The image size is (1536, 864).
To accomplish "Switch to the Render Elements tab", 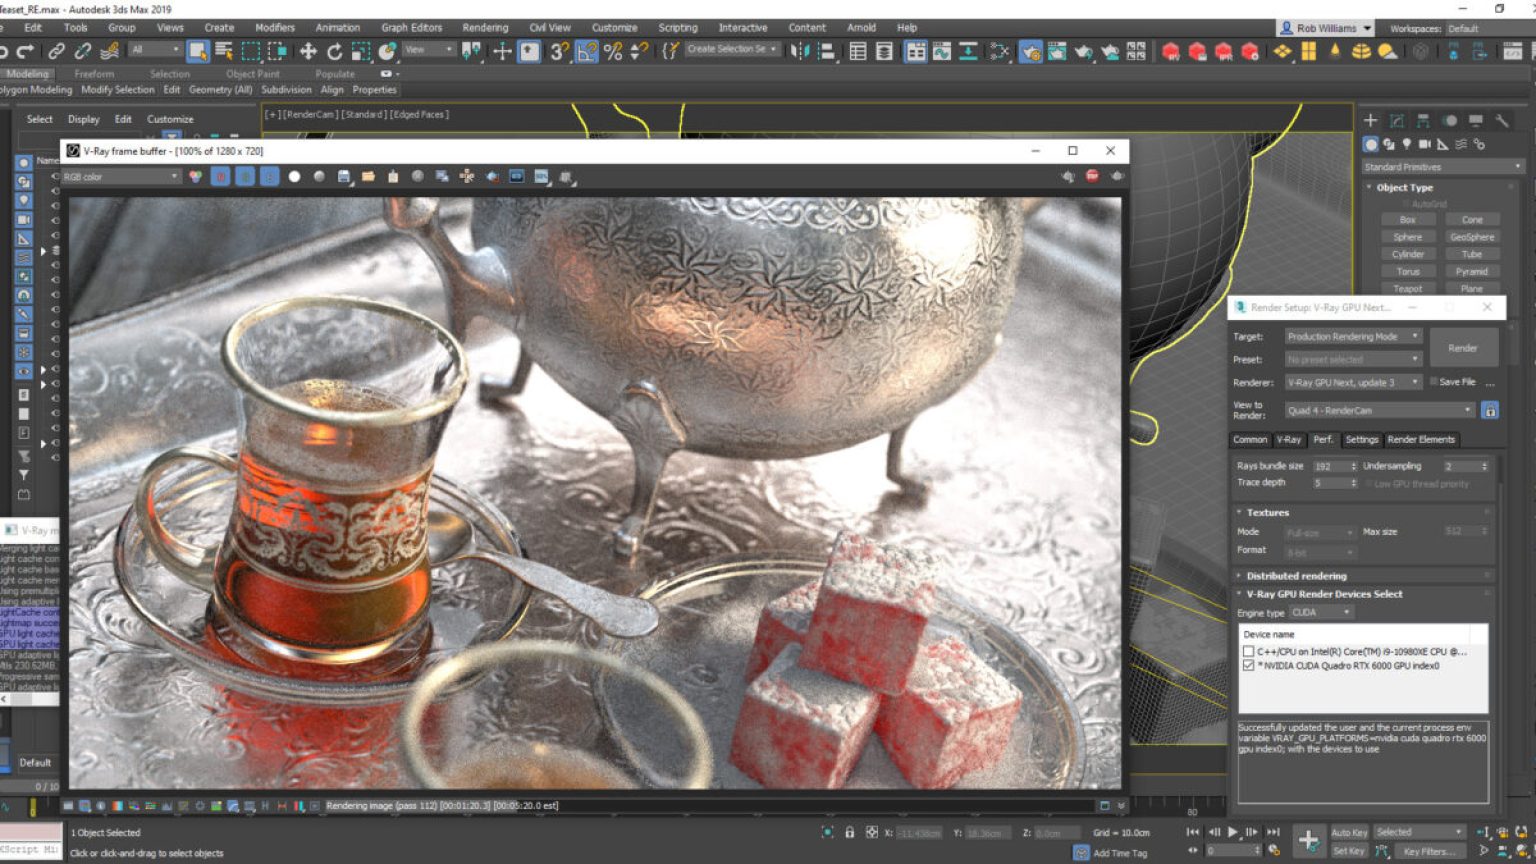I will point(1421,440).
